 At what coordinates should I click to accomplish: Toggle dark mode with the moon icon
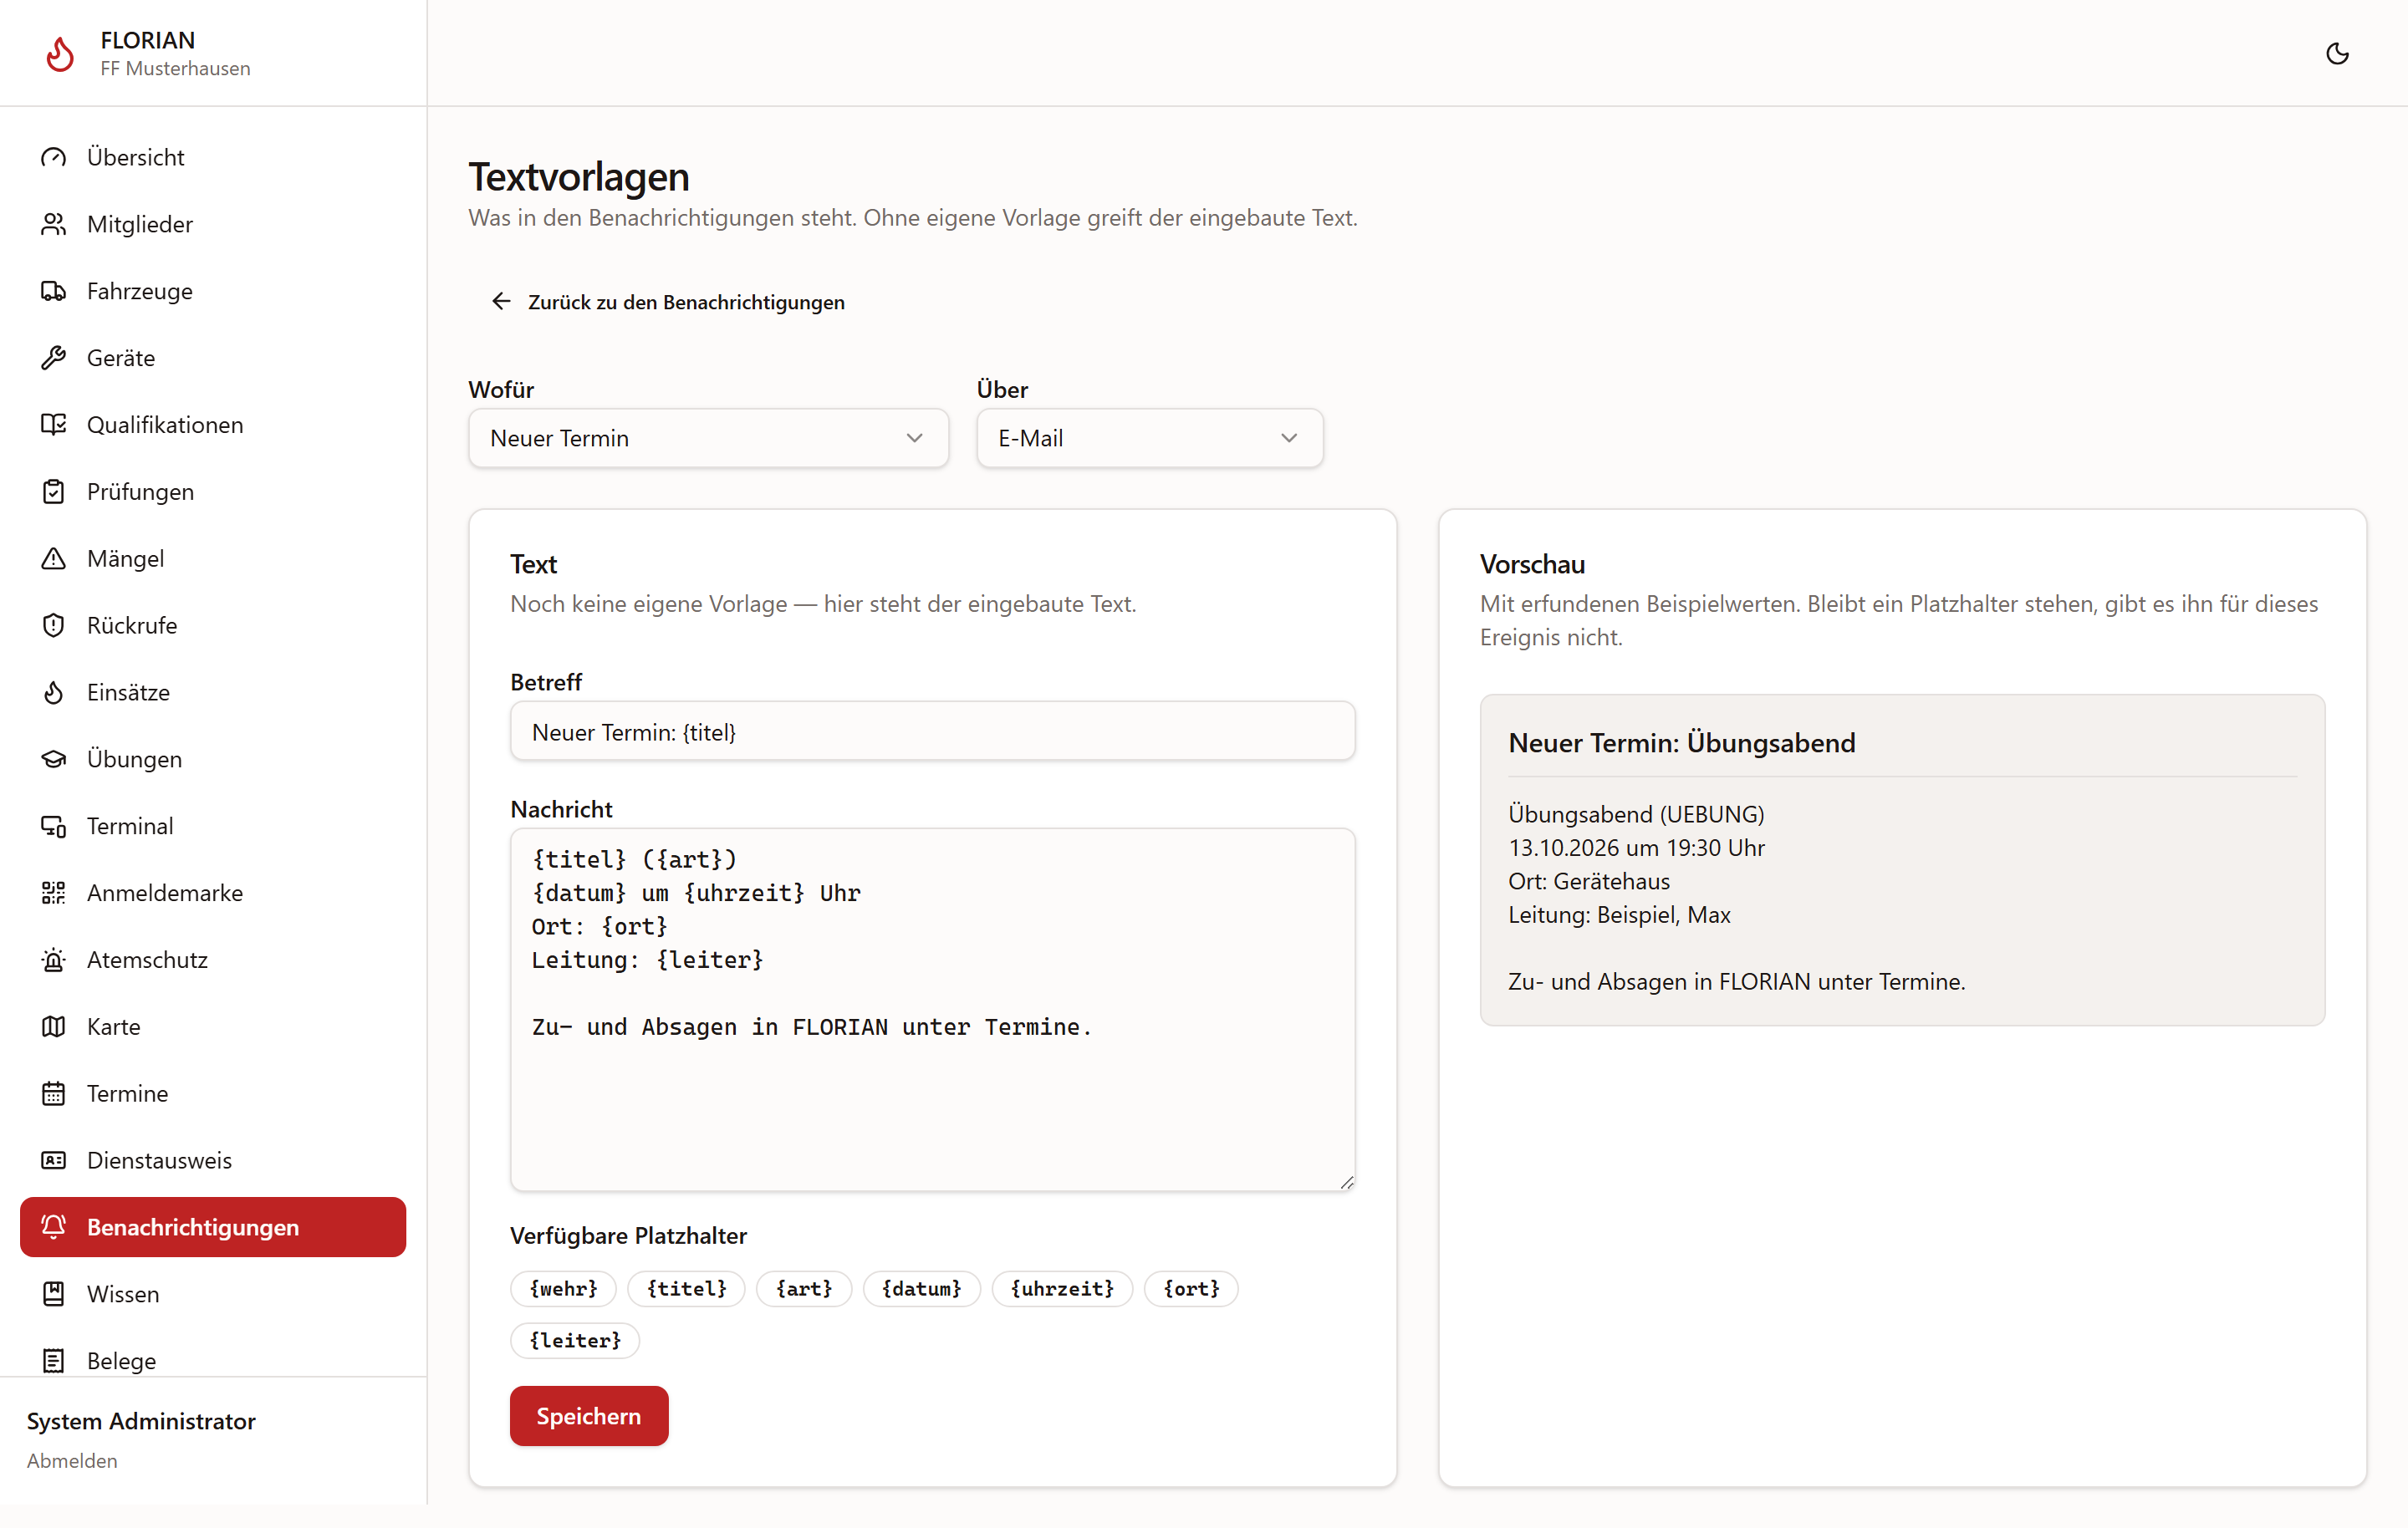coord(2337,53)
